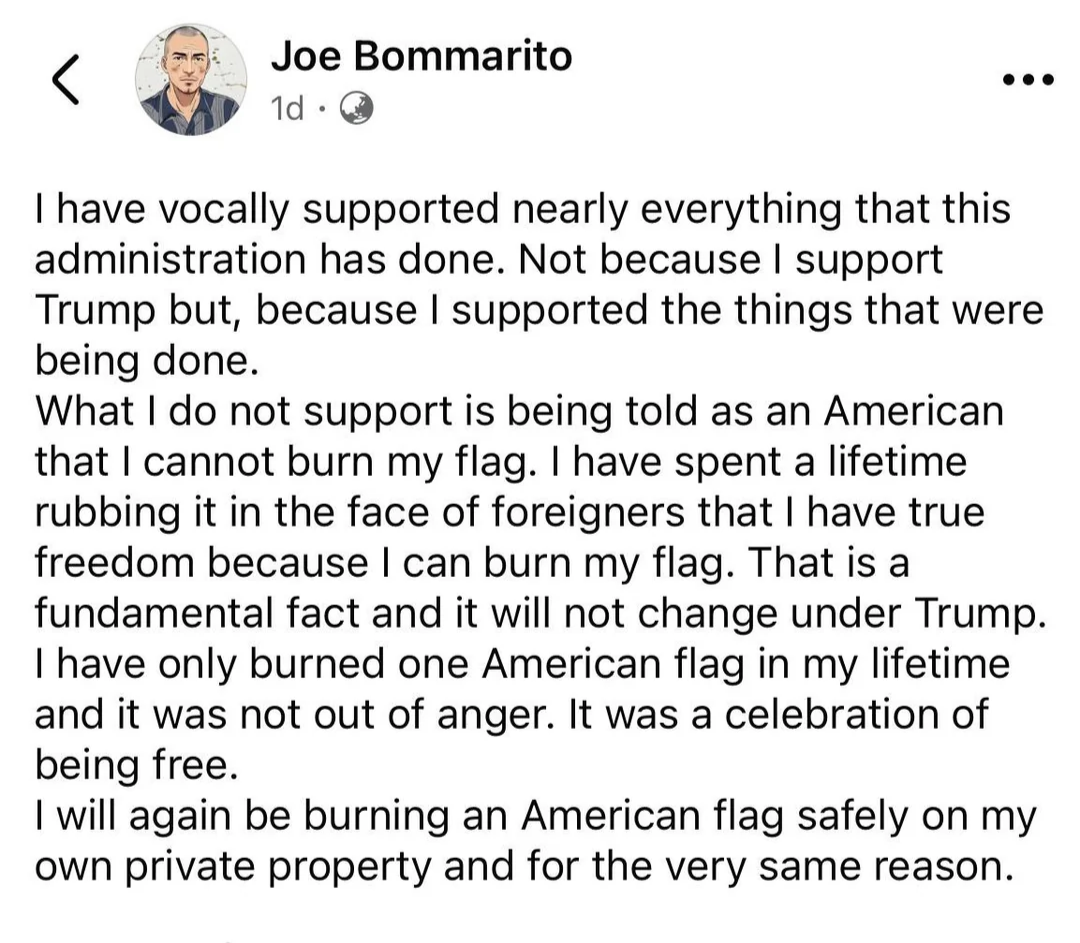Click the line starting "Trump but, because"
Image resolution: width=1080 pixels, height=943 pixels.
point(539,309)
